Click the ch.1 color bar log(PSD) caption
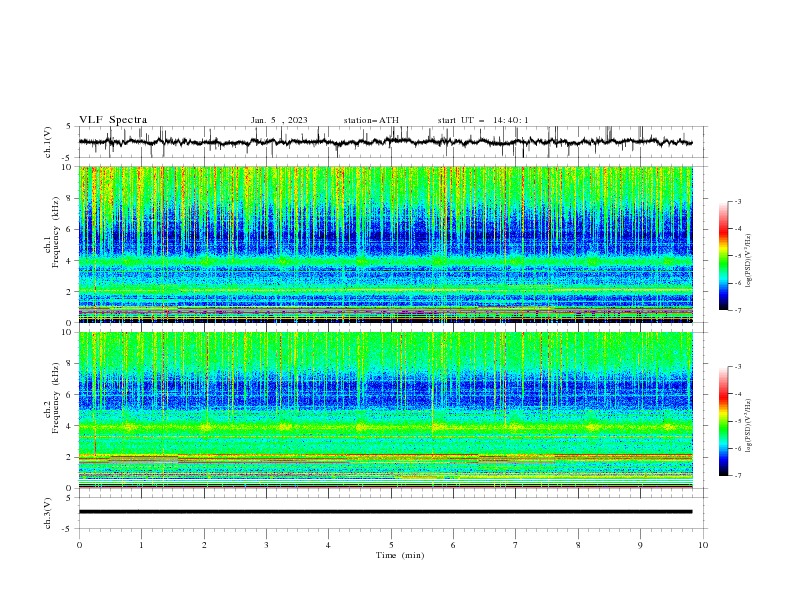This screenshot has height=612, width=792. click(749, 261)
